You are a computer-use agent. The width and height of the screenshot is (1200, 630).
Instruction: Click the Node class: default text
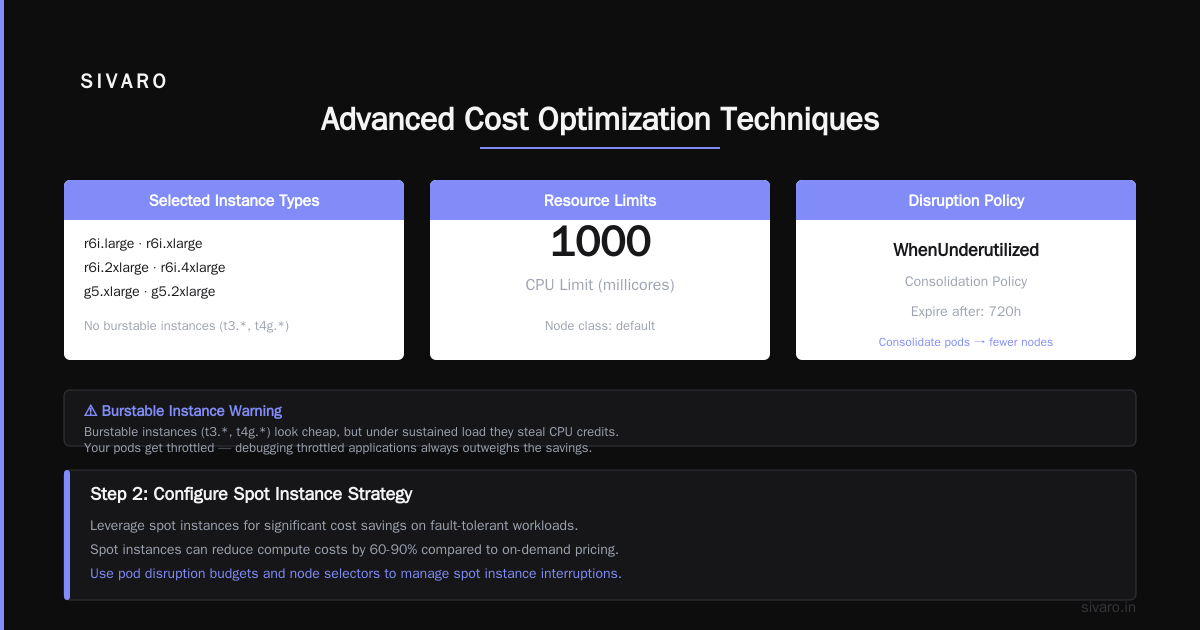tap(600, 326)
